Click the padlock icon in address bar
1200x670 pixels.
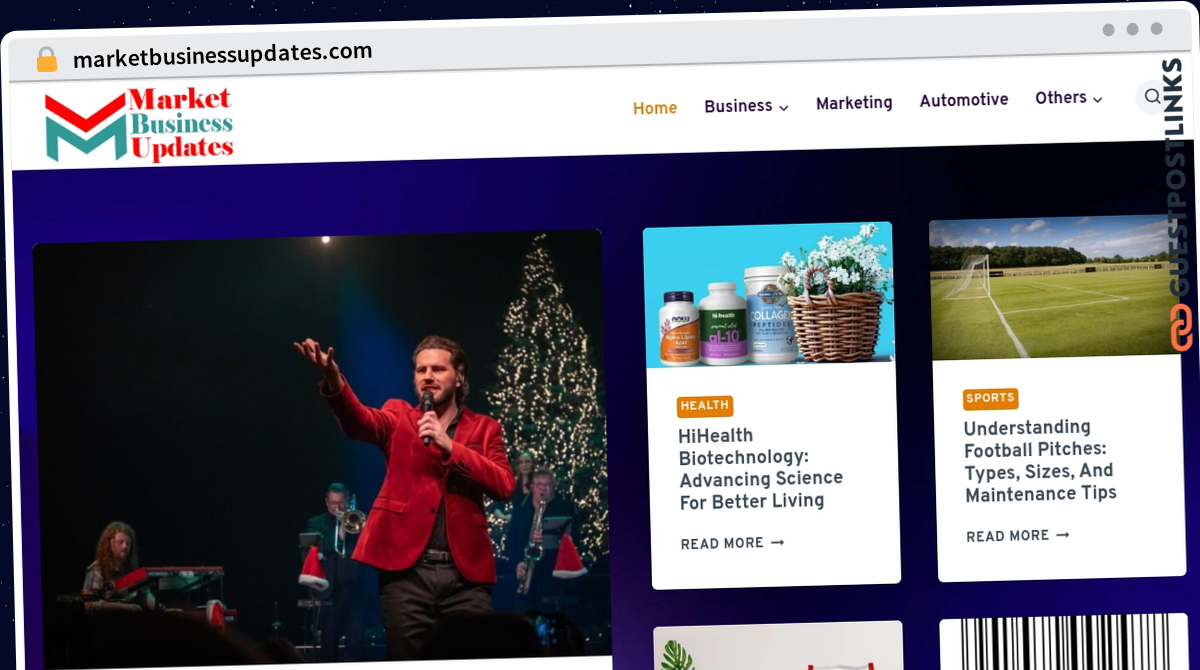pyautogui.click(x=47, y=59)
